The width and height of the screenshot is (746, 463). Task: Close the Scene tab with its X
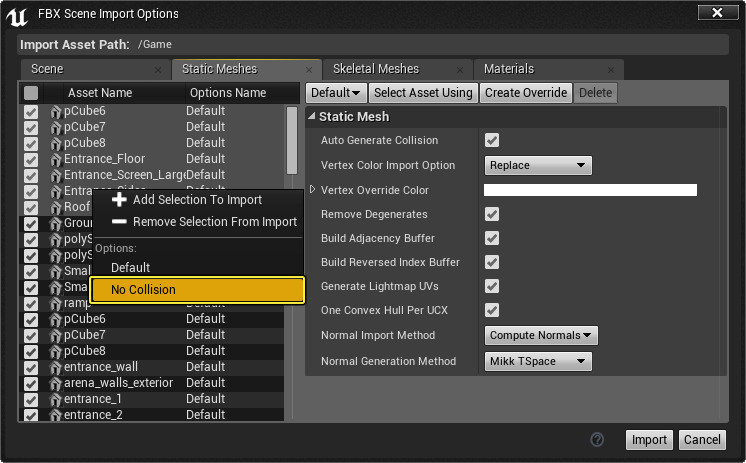point(158,70)
